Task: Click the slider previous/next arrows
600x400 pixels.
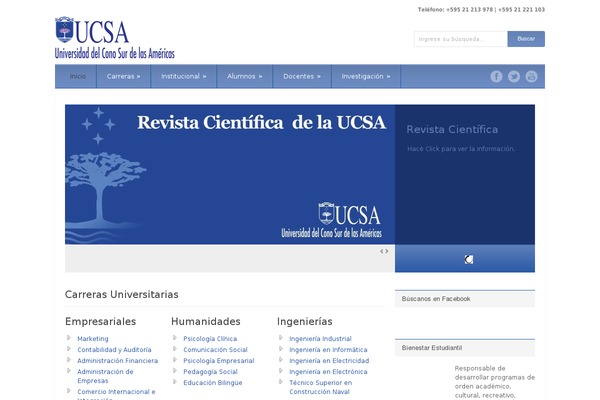Action: (x=384, y=251)
